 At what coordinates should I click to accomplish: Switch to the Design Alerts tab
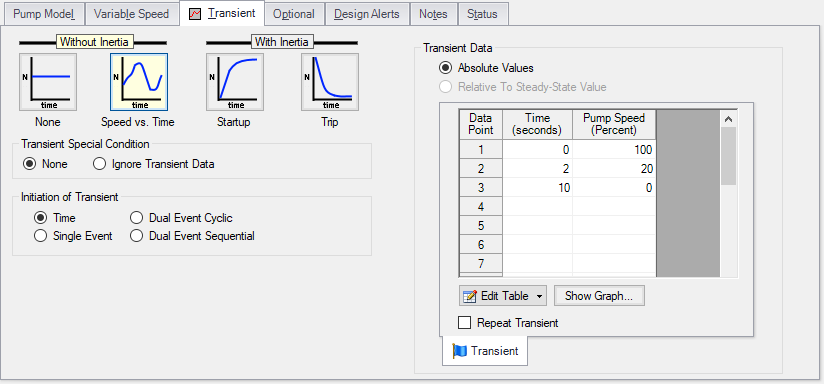point(367,14)
